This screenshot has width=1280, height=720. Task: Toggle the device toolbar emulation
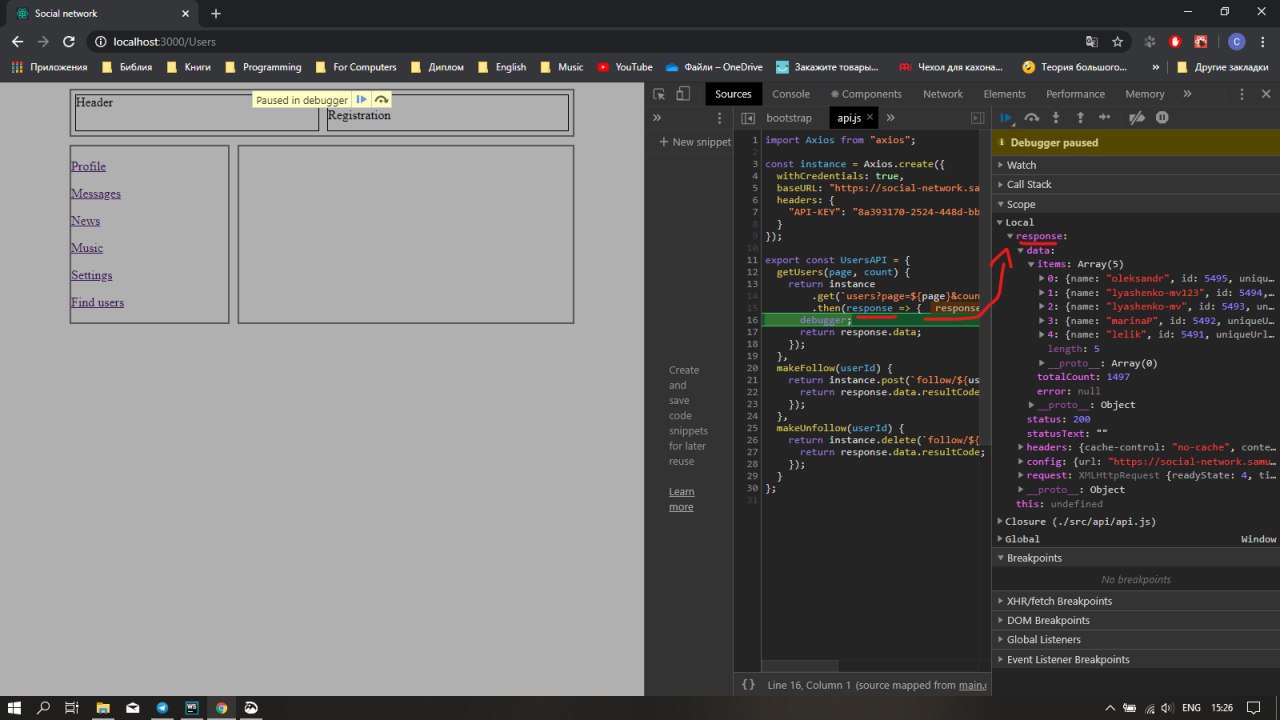(683, 94)
